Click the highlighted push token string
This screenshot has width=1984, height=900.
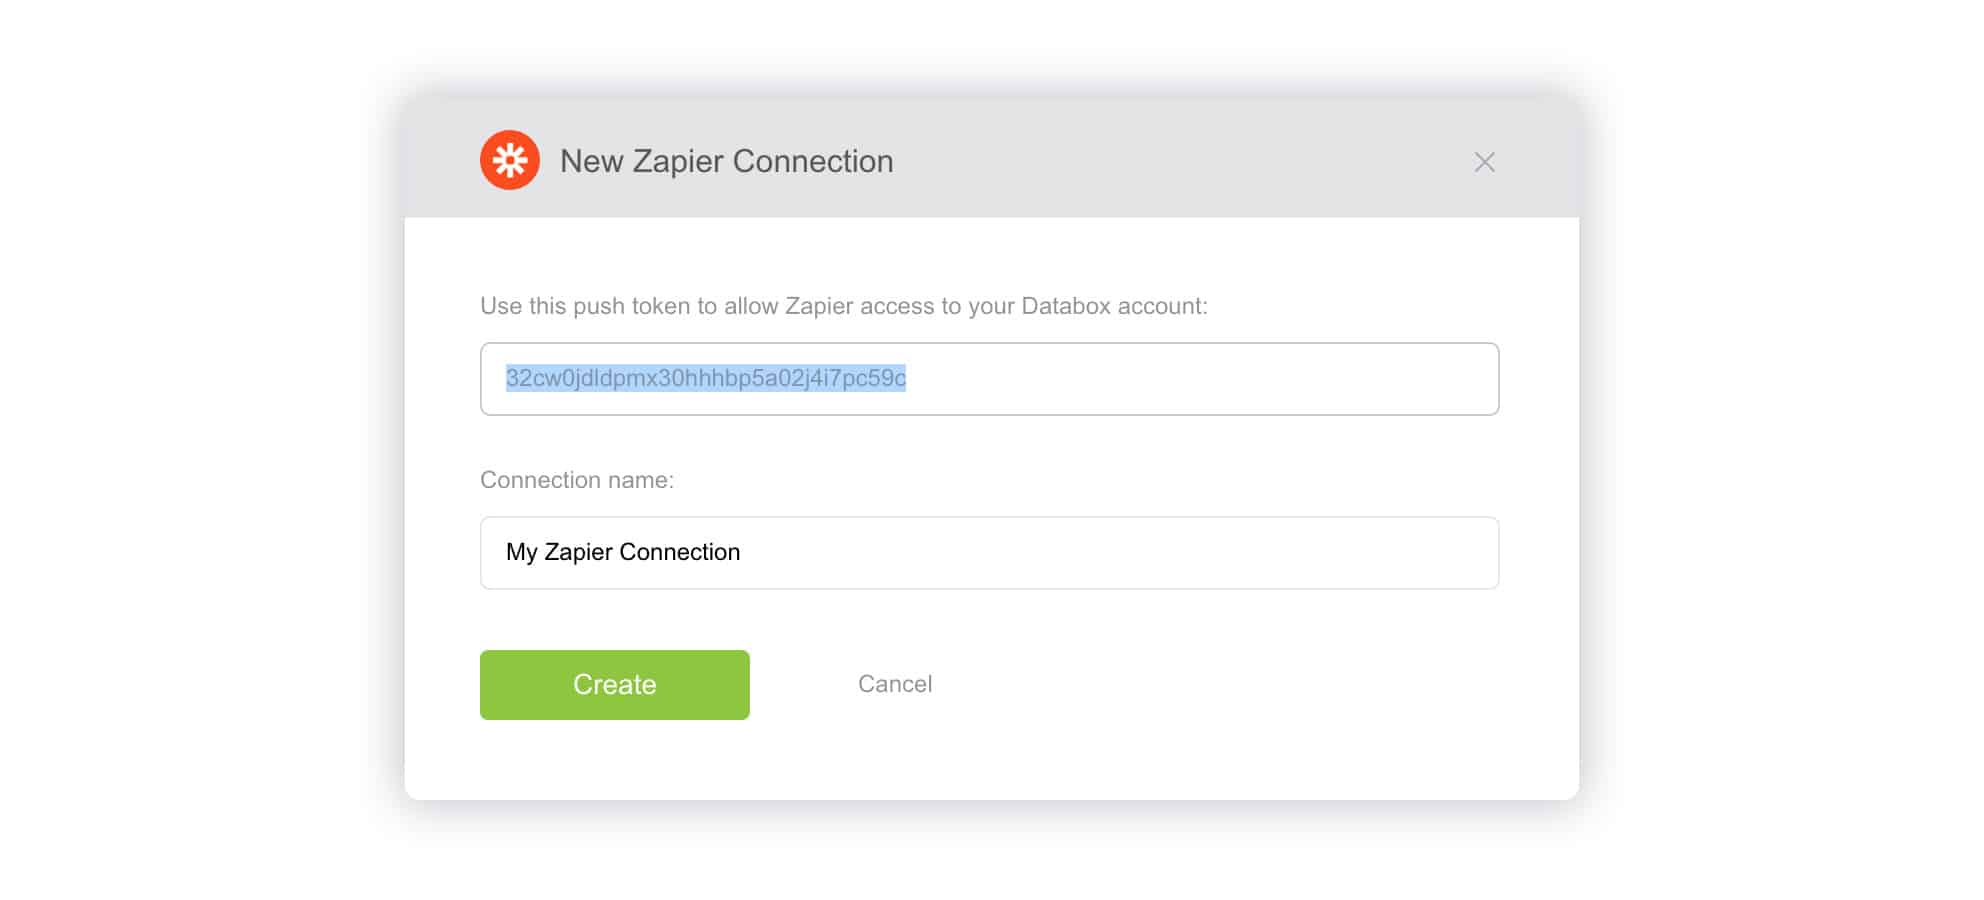point(705,378)
